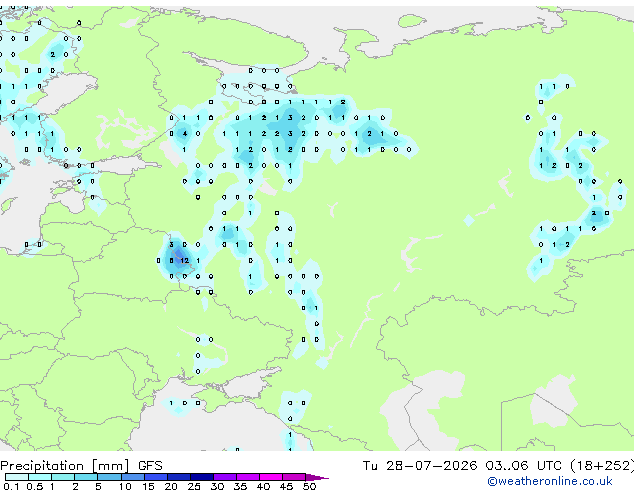
Task: Click the 1–2 mm legend color swatch
Action: pyautogui.click(x=63, y=477)
